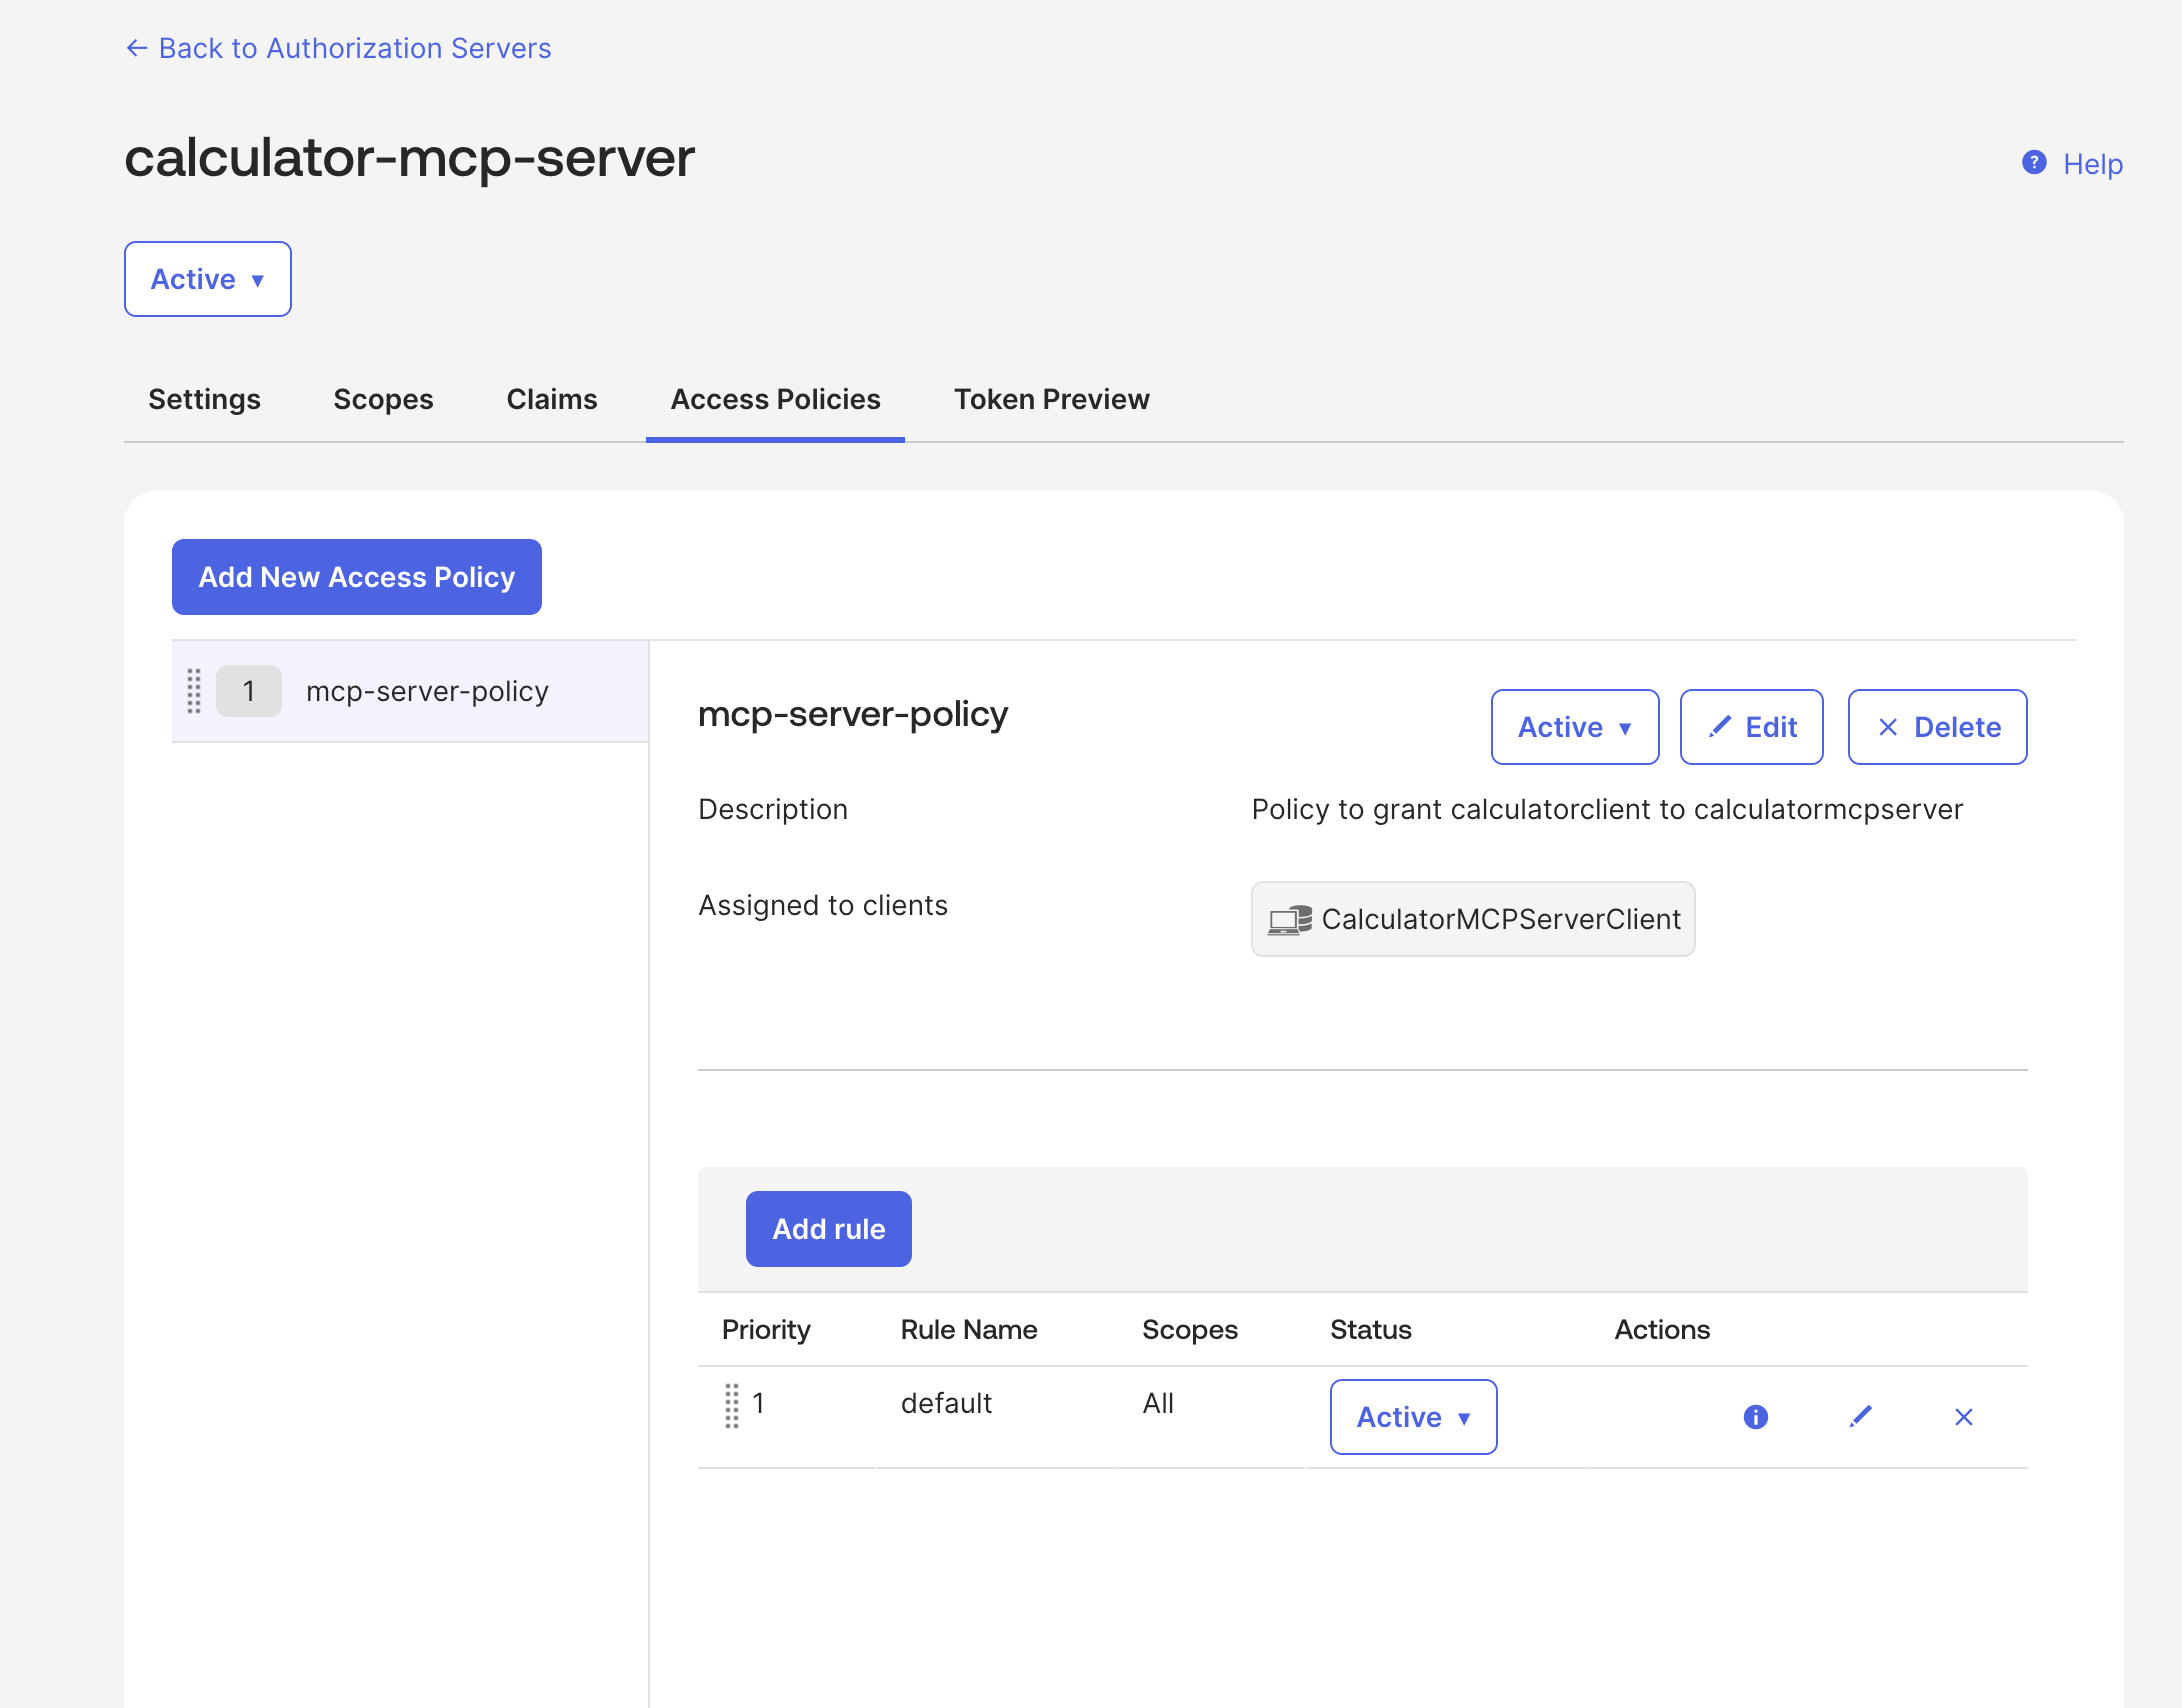Click the Actions column header
This screenshot has width=2182, height=1708.
[1662, 1329]
